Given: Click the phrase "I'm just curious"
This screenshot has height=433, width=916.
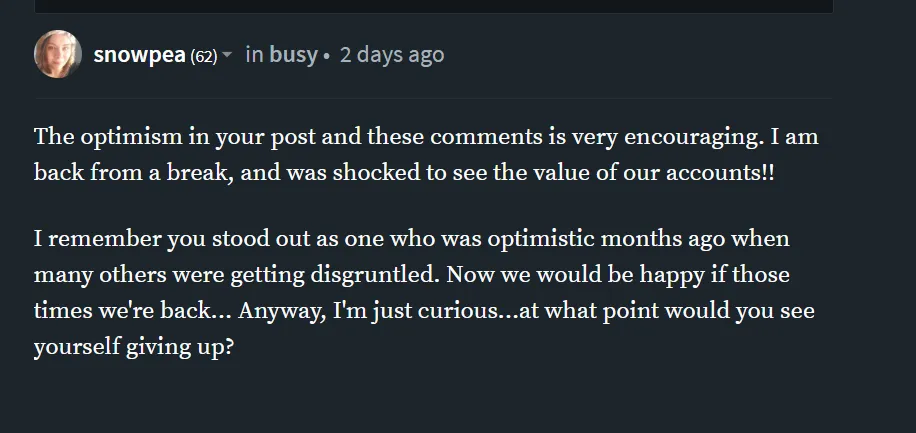Looking at the screenshot, I should (x=402, y=310).
